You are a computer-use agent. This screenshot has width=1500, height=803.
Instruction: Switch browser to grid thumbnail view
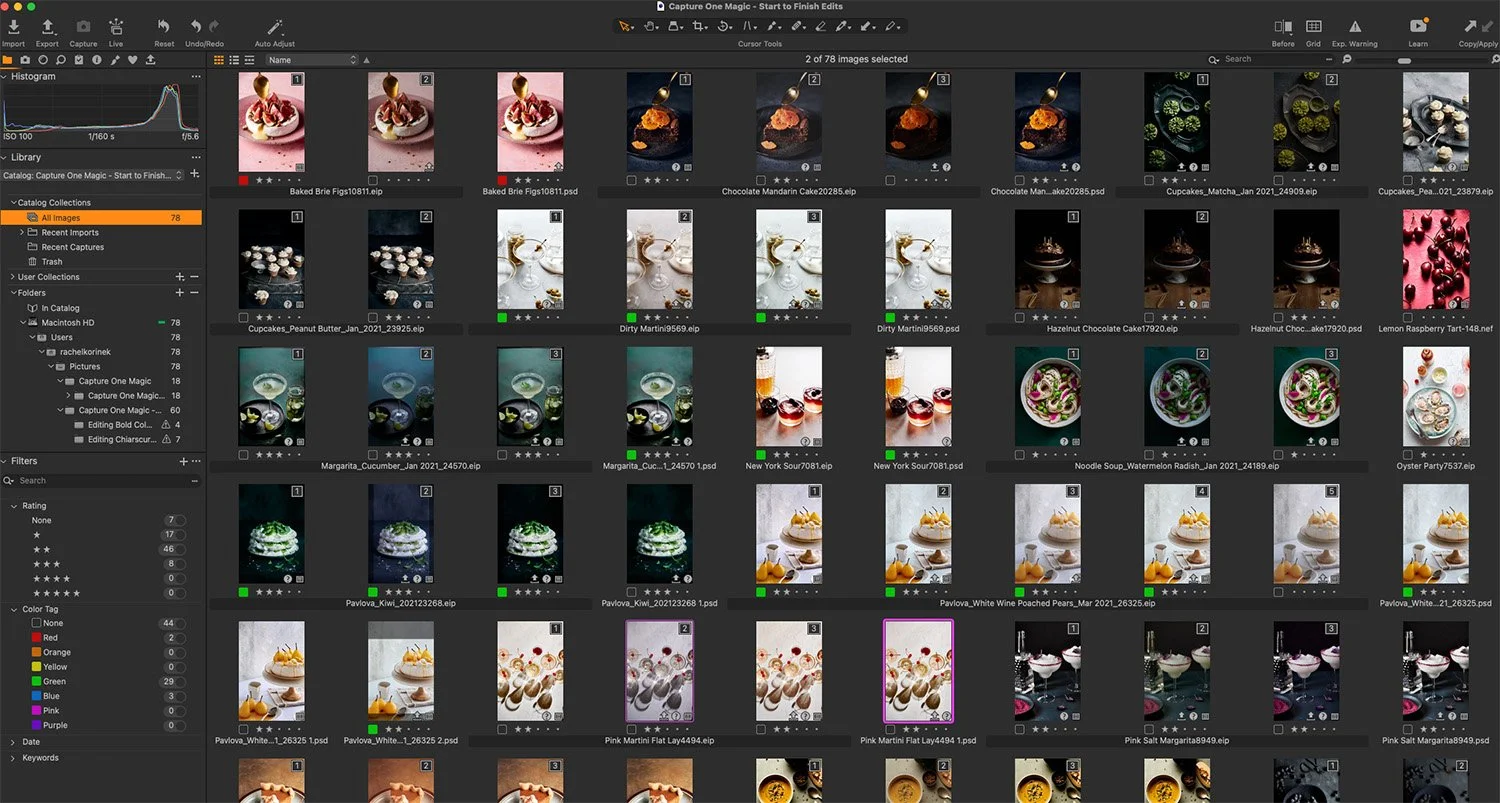[219, 60]
